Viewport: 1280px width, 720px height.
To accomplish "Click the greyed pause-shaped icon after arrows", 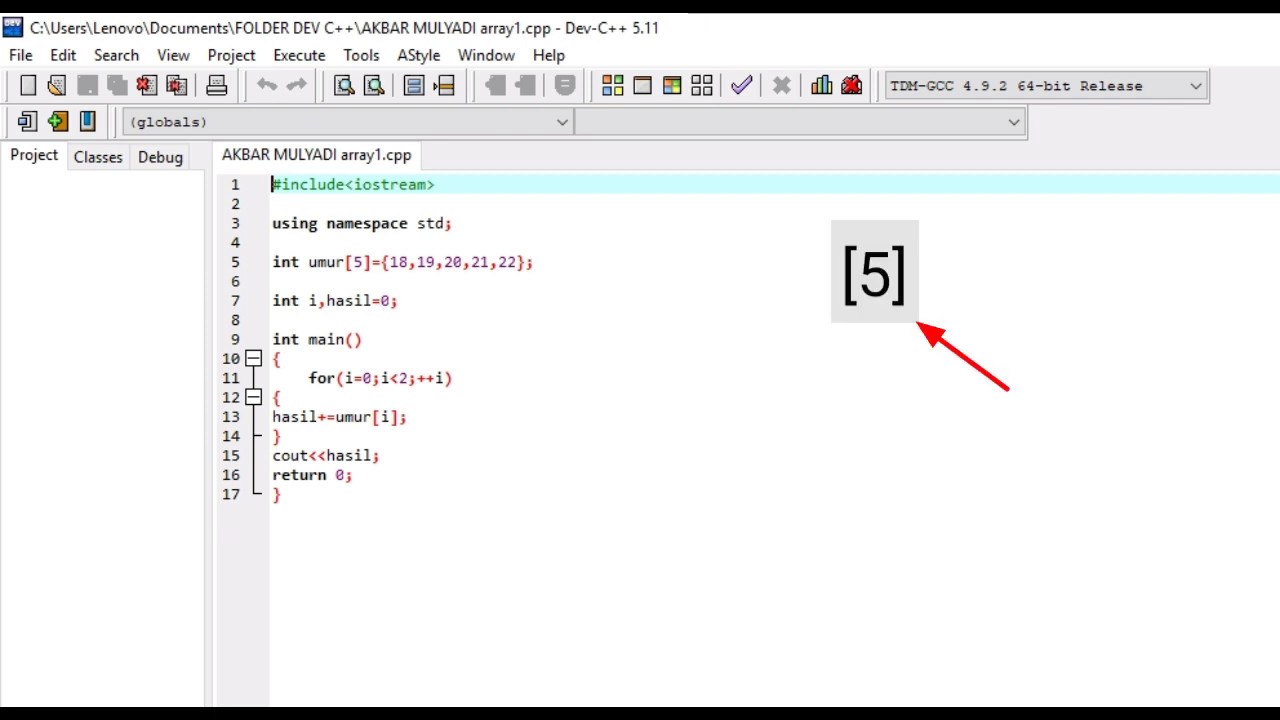I will coord(565,86).
